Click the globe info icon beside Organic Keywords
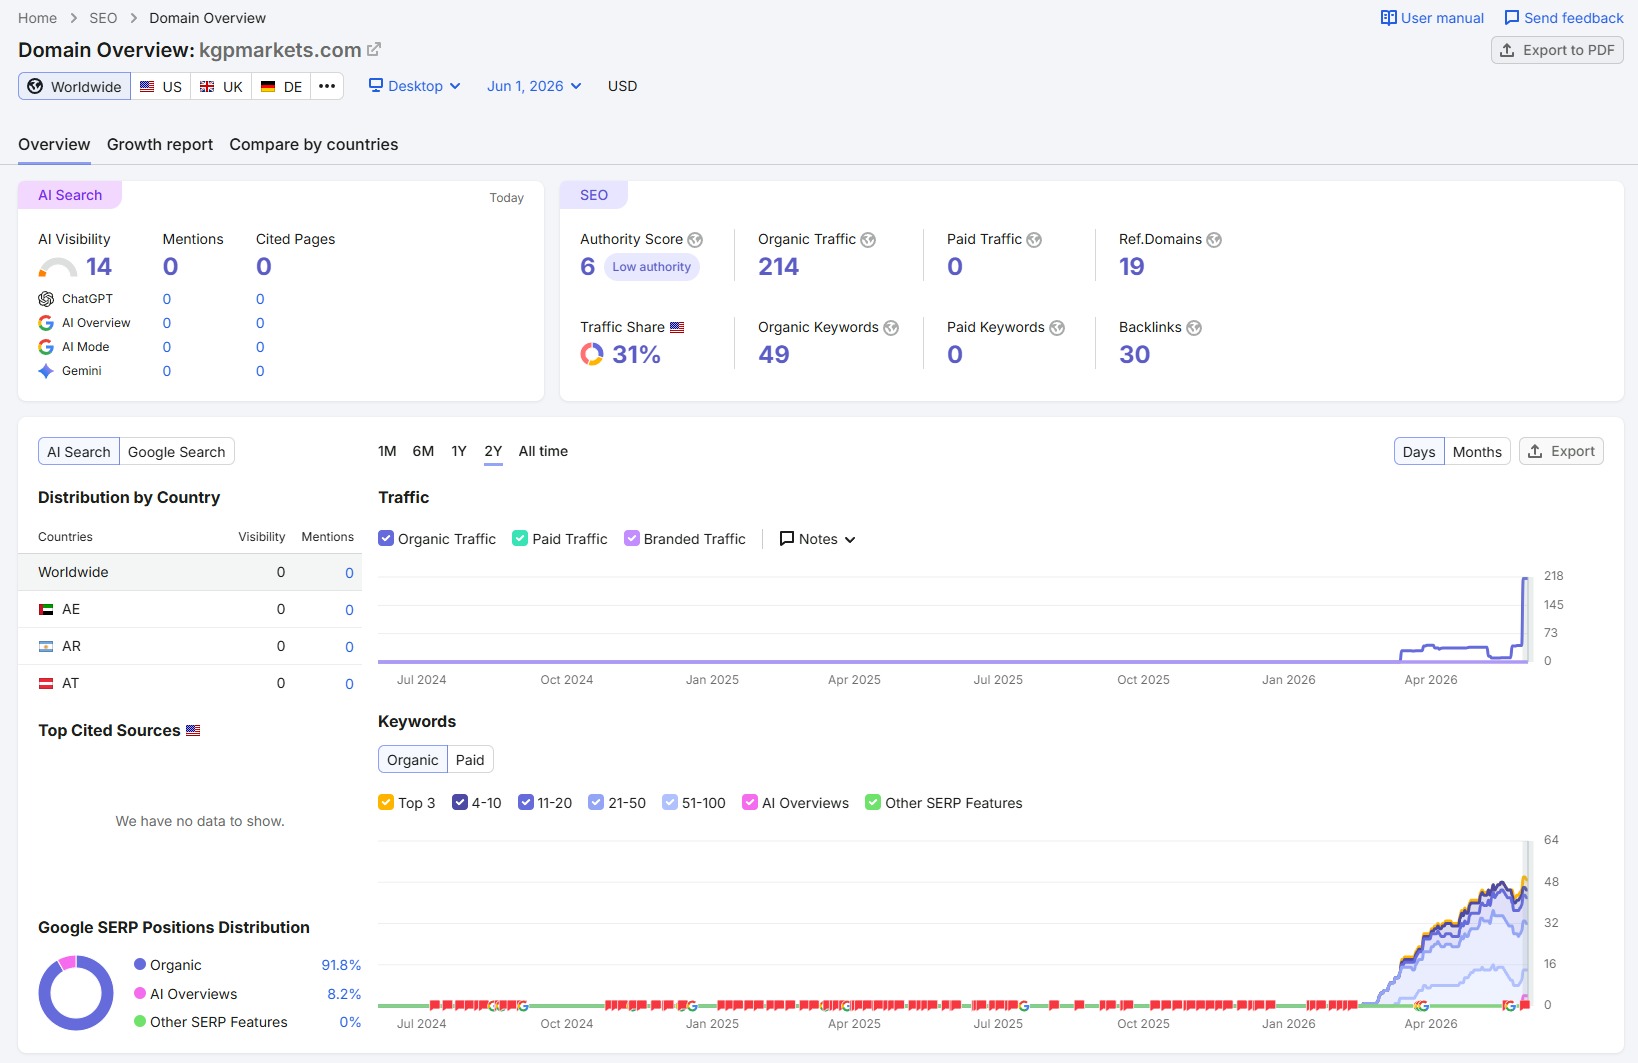The width and height of the screenshot is (1638, 1063). [891, 328]
